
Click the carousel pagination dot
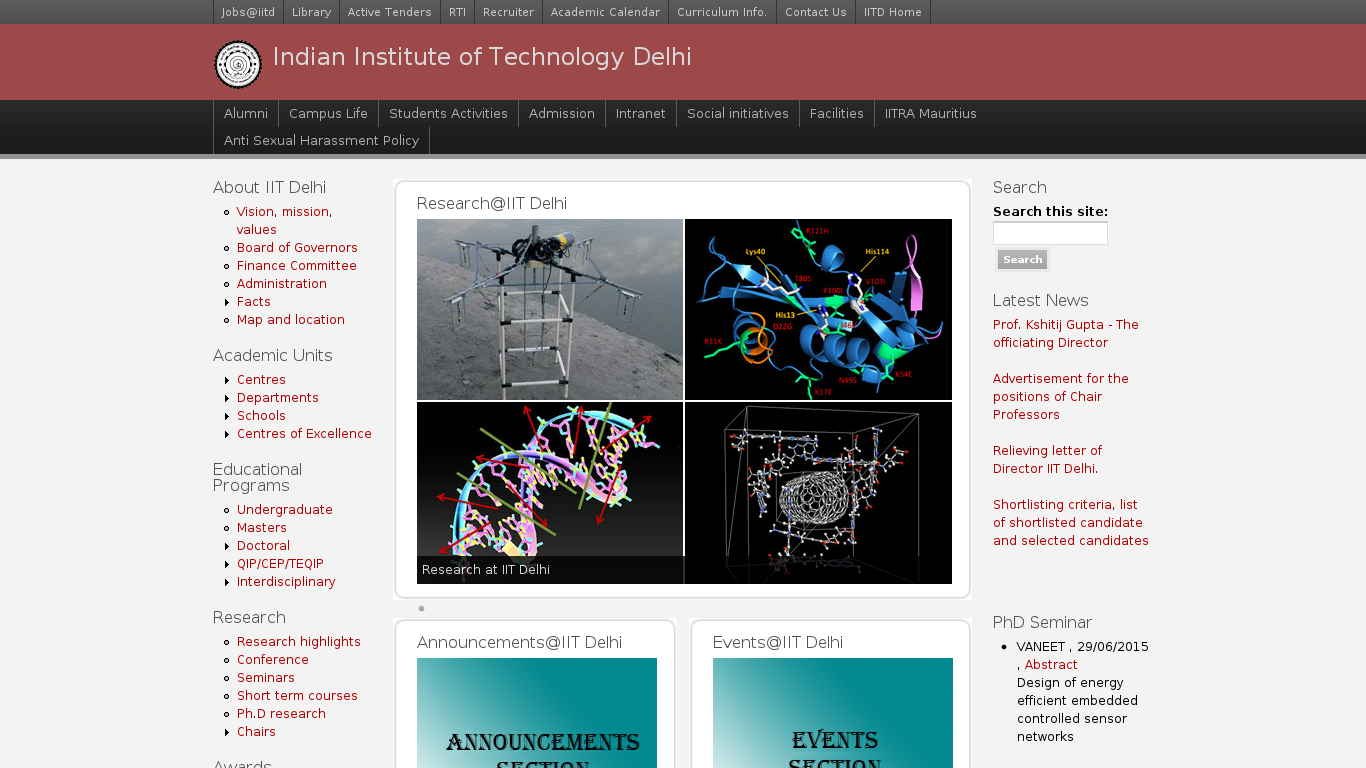point(421,607)
